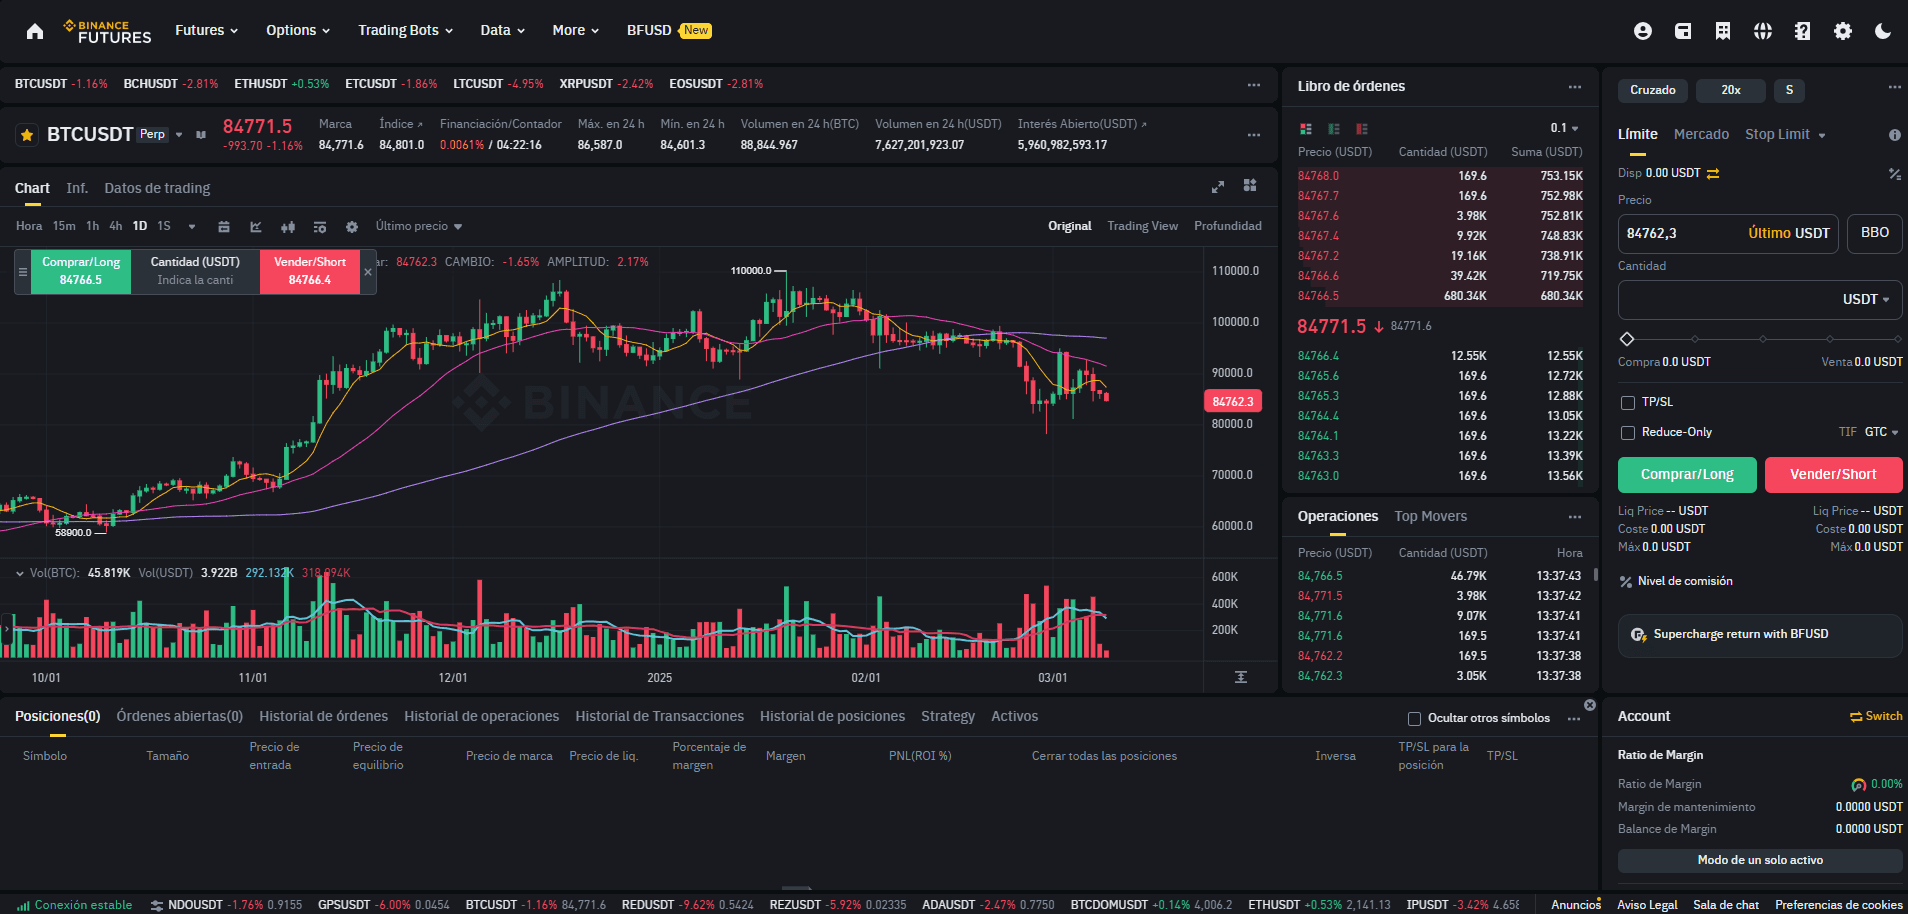This screenshot has height=914, width=1908.
Task: Expand chart to fullscreen
Action: [x=1218, y=186]
